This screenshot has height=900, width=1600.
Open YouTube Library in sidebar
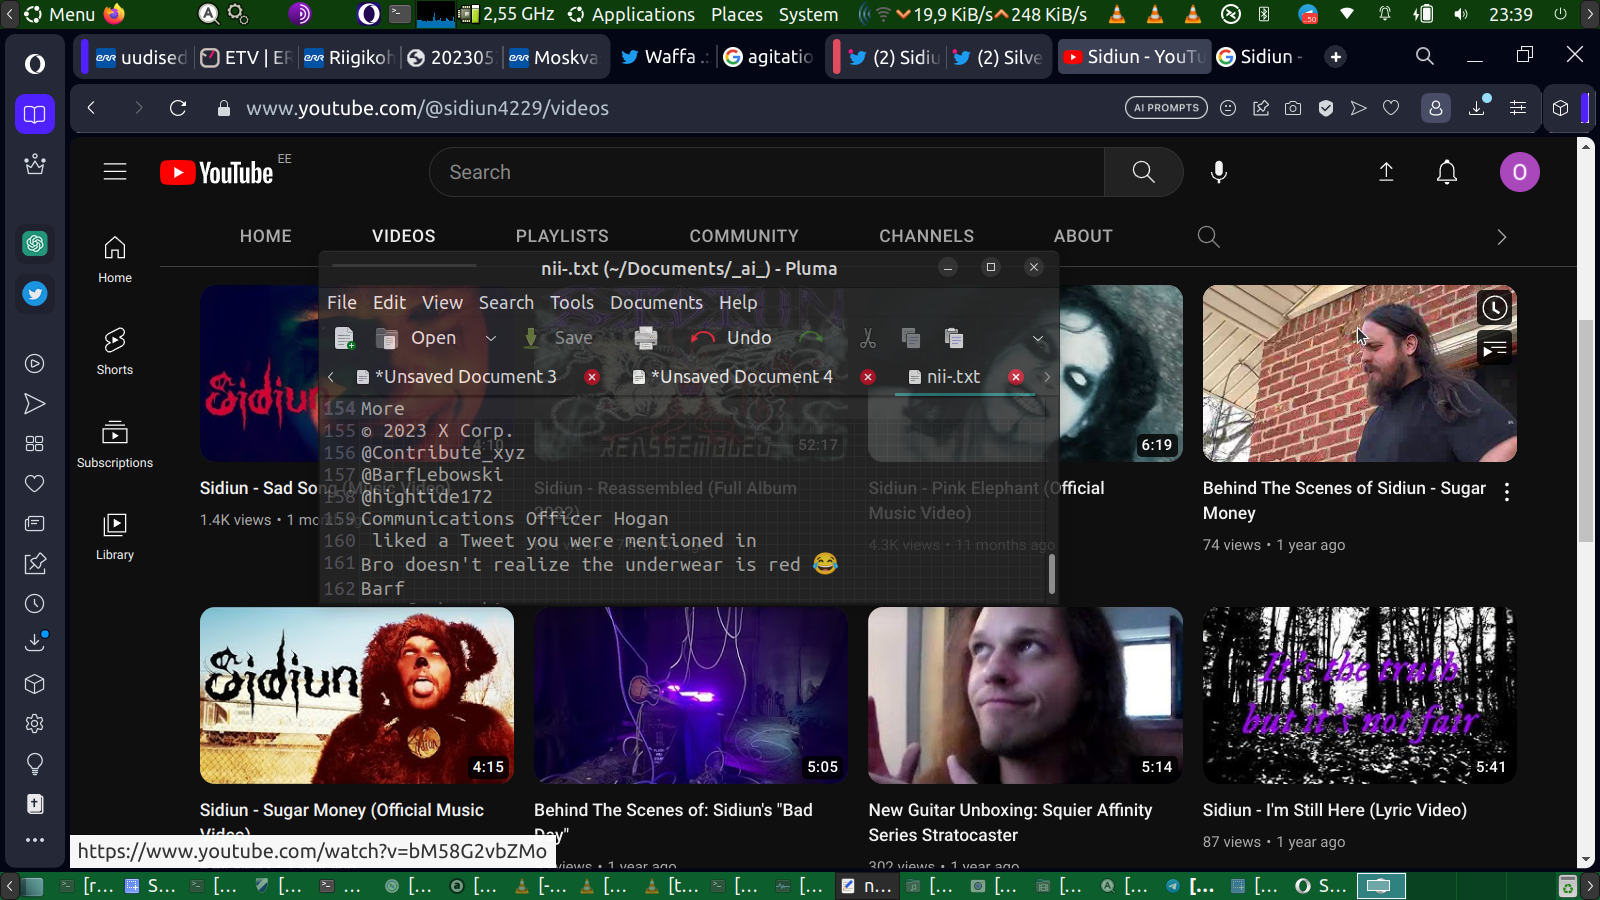point(115,536)
